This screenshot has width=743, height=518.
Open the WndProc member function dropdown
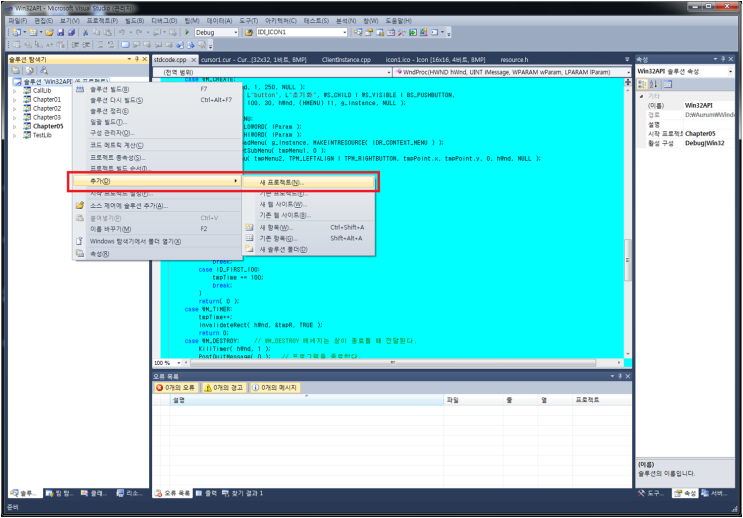628,72
